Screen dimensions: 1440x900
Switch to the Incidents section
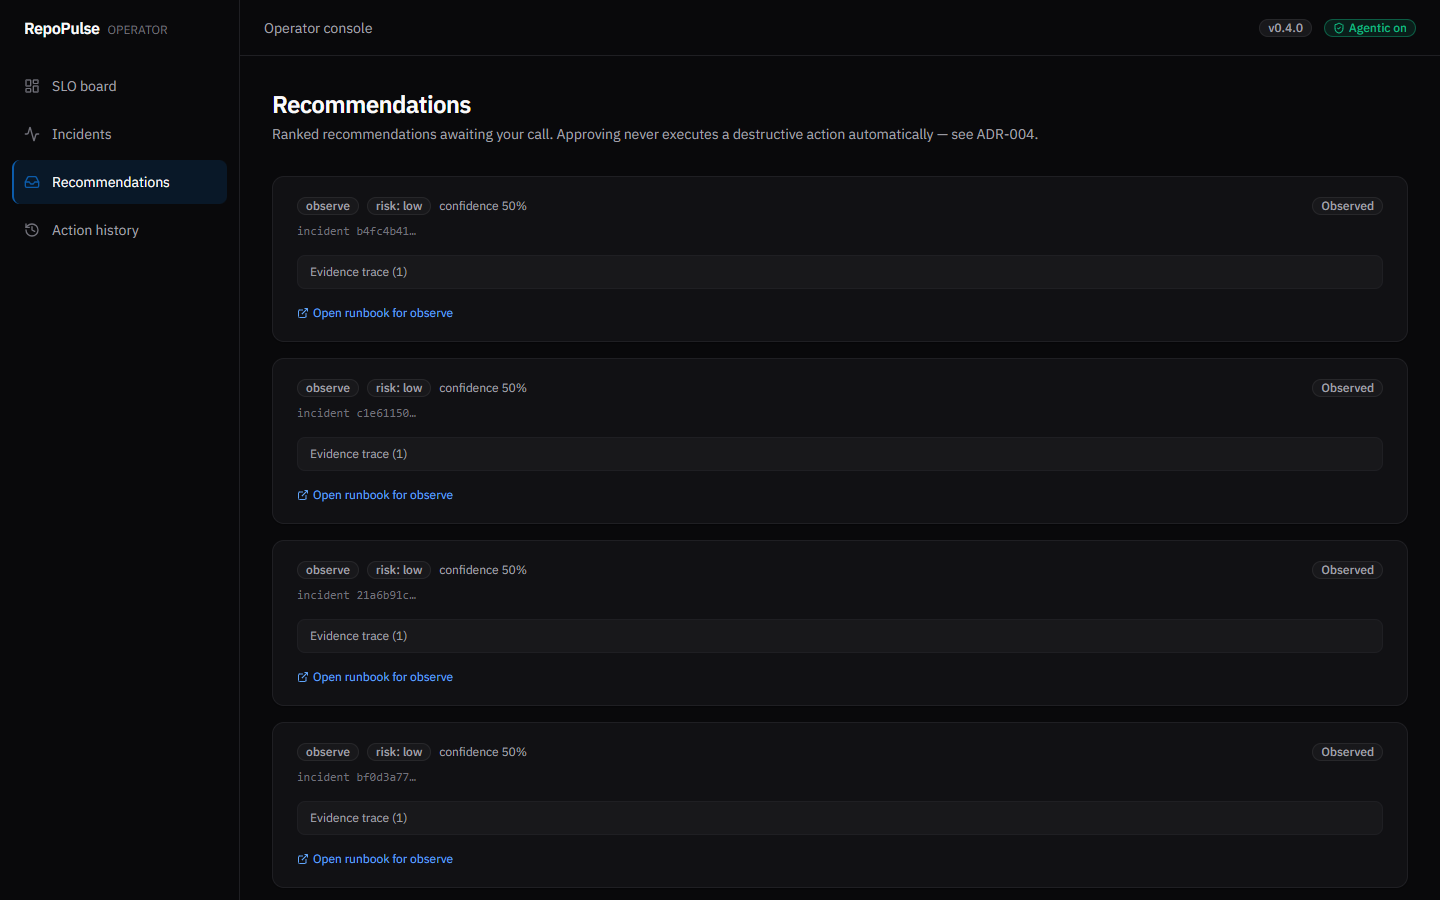(81, 133)
